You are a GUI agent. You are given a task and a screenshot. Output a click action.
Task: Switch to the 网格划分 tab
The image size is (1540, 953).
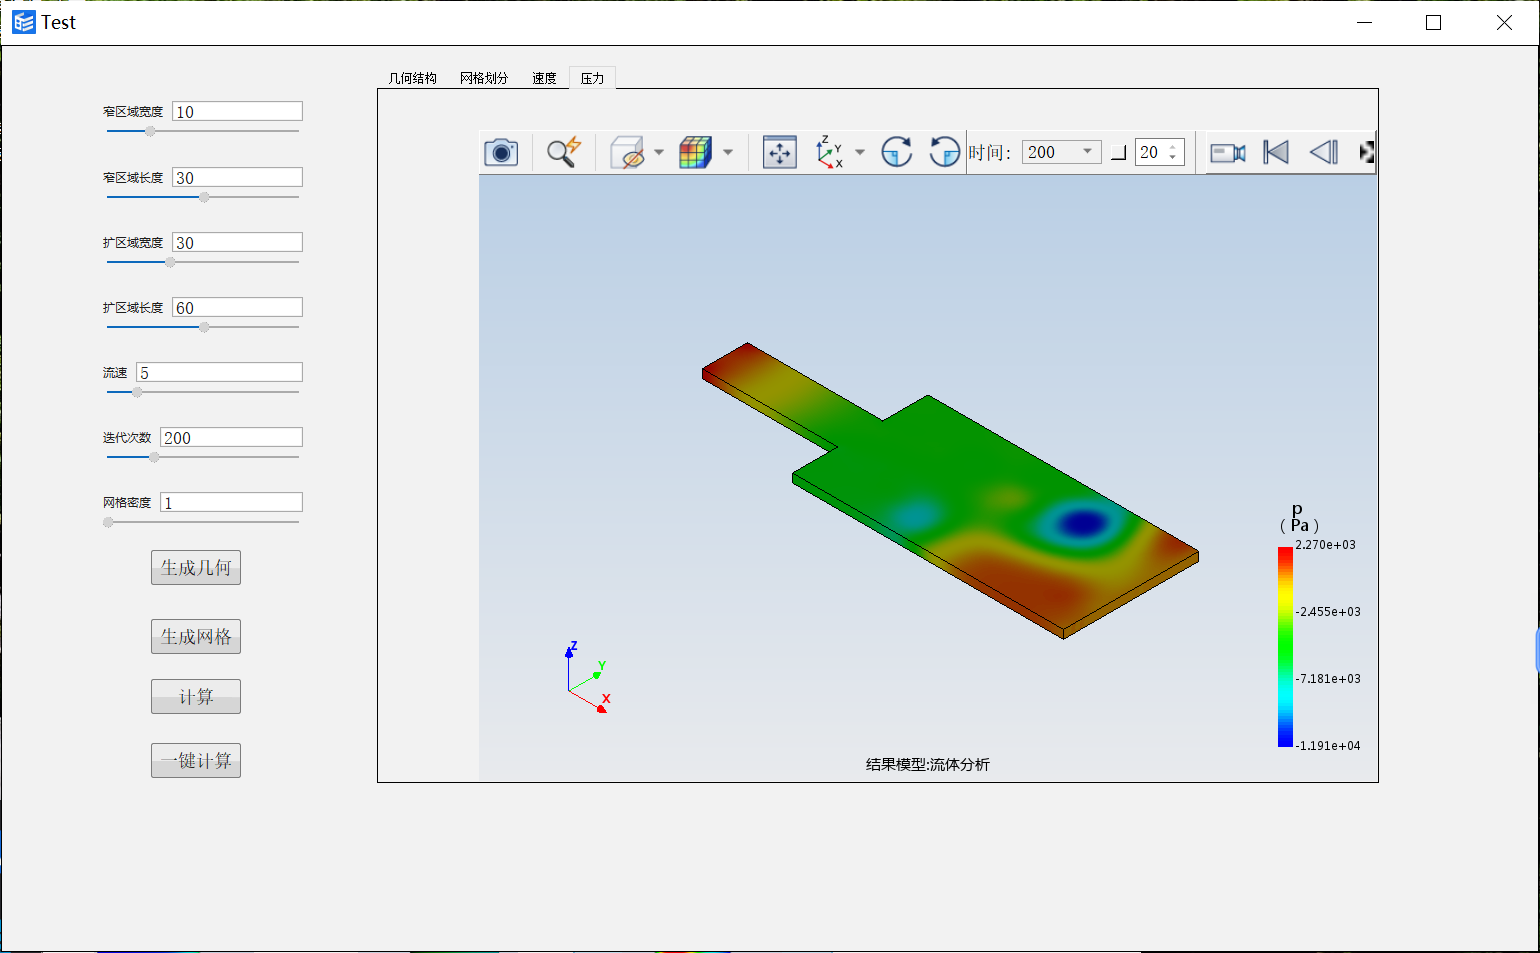point(484,78)
